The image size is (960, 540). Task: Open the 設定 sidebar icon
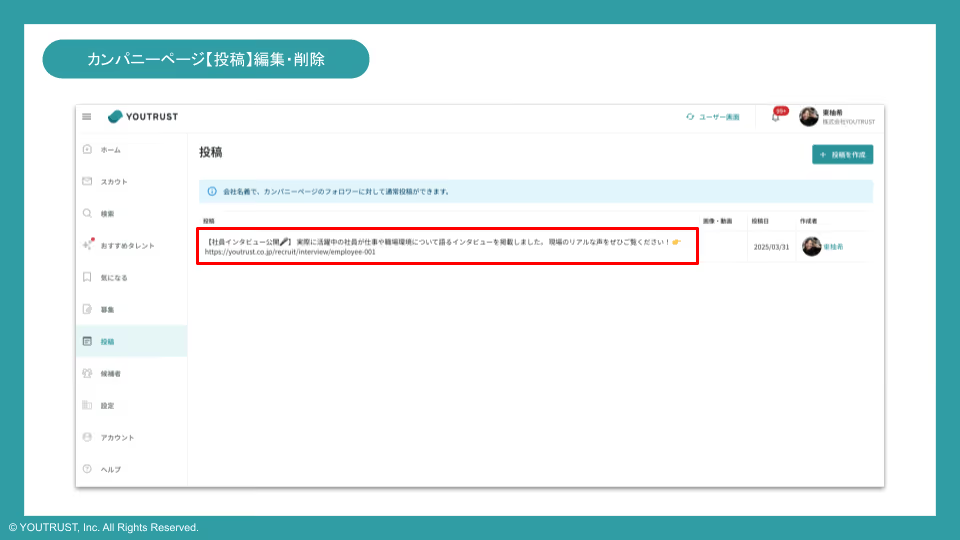[x=88, y=405]
